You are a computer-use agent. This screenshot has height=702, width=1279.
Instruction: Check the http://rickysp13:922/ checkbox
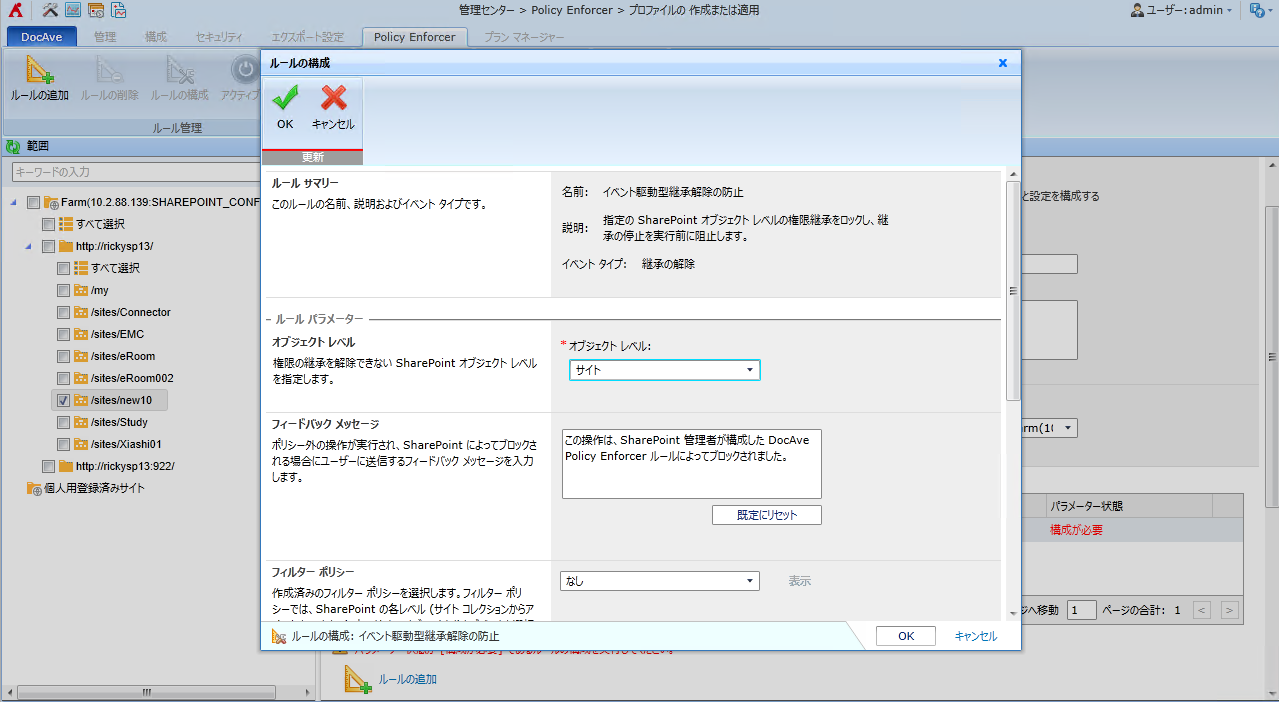[x=48, y=466]
